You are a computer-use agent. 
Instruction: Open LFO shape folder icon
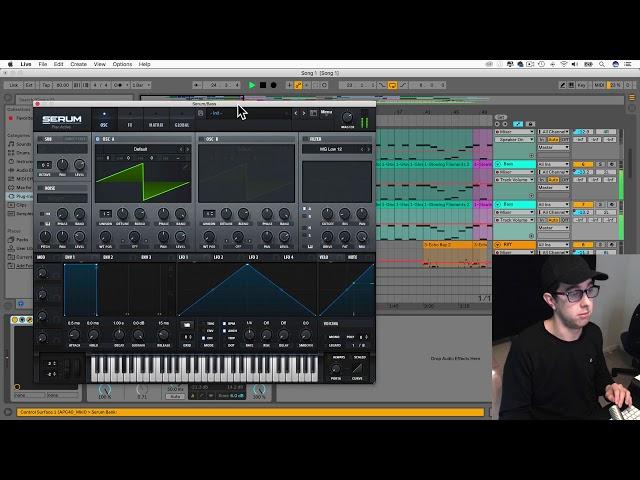coord(187,325)
